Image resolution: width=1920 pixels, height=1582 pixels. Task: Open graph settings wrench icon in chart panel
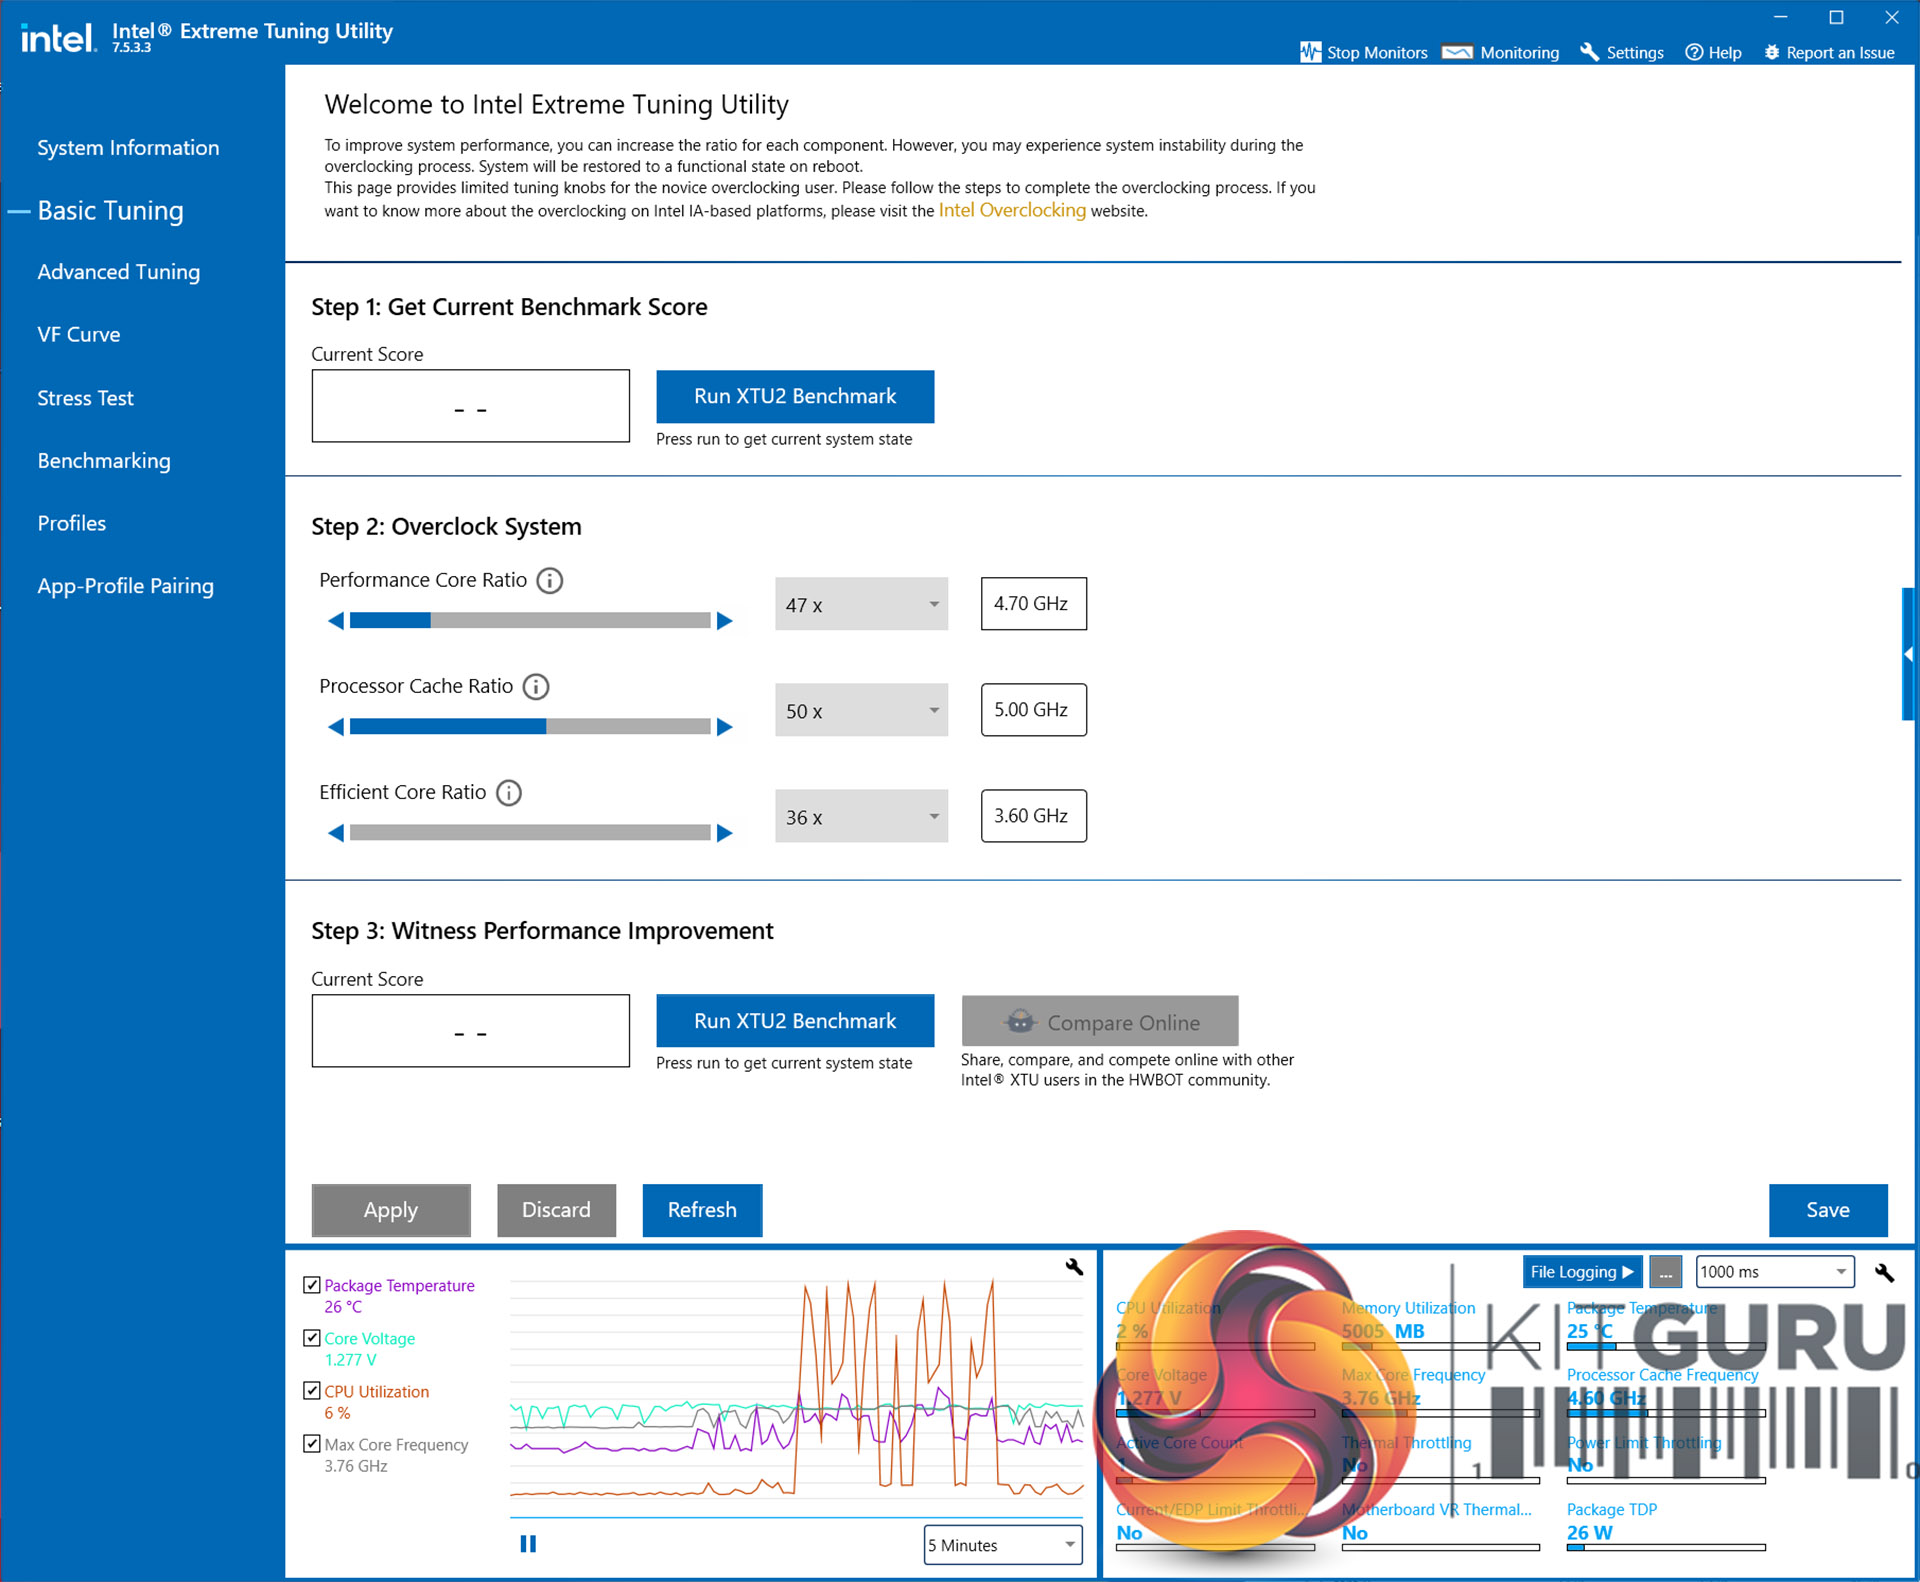coord(1074,1267)
